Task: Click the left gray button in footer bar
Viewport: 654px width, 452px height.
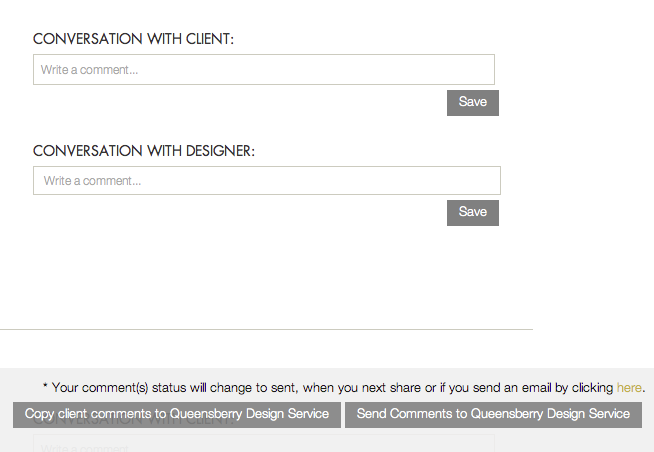Action: [x=177, y=414]
